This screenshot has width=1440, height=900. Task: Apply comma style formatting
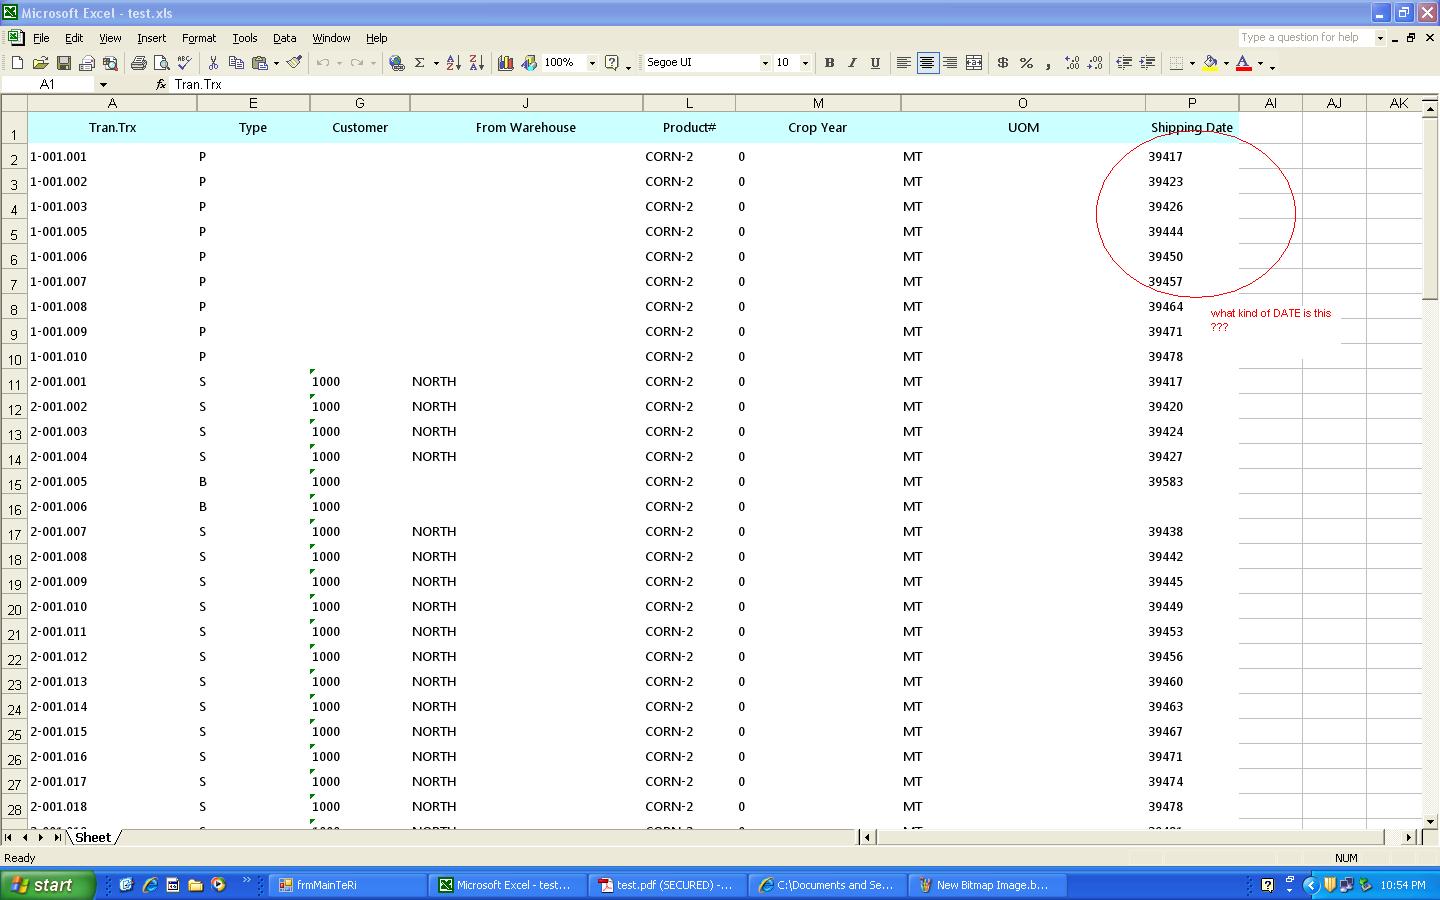click(x=1049, y=63)
